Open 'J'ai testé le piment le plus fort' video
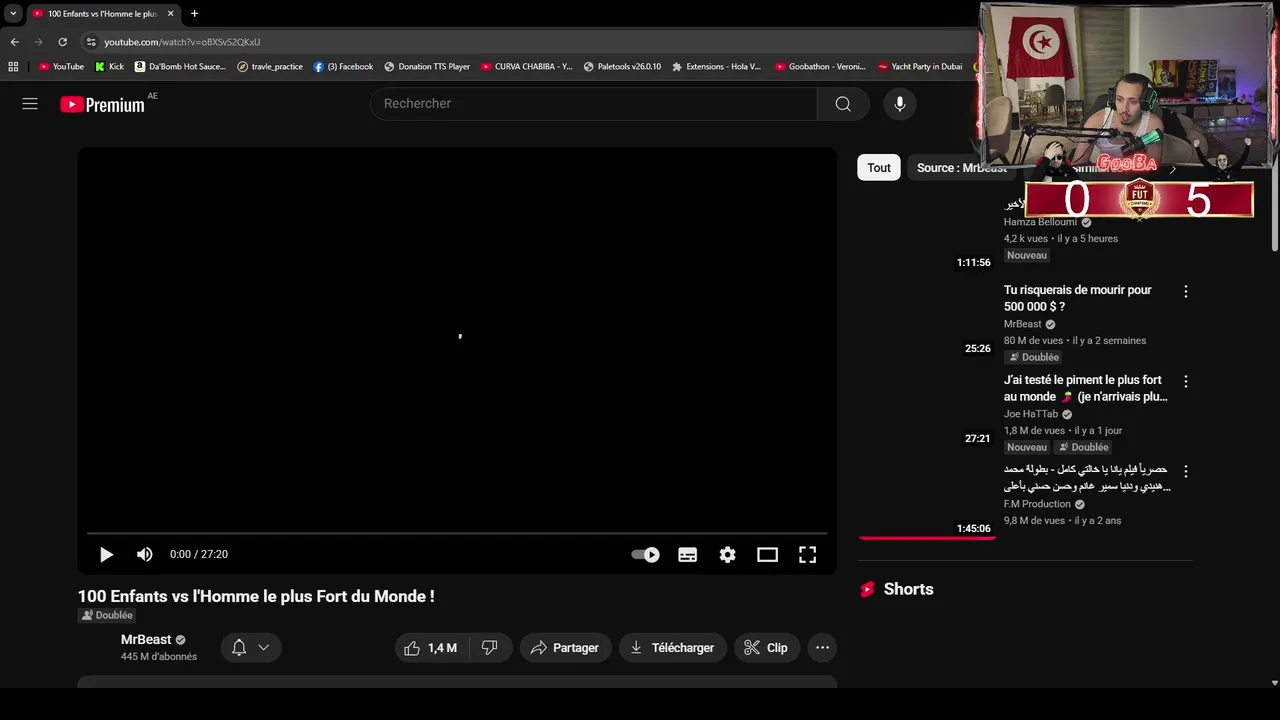 [x=1085, y=388]
